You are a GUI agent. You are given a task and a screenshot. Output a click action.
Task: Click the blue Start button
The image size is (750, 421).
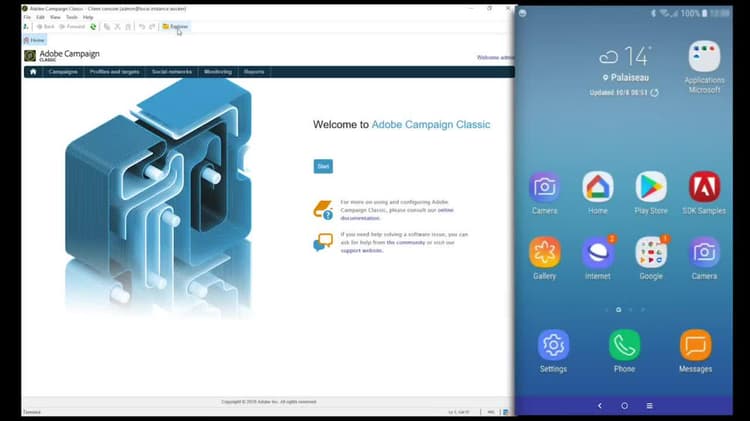click(x=323, y=166)
